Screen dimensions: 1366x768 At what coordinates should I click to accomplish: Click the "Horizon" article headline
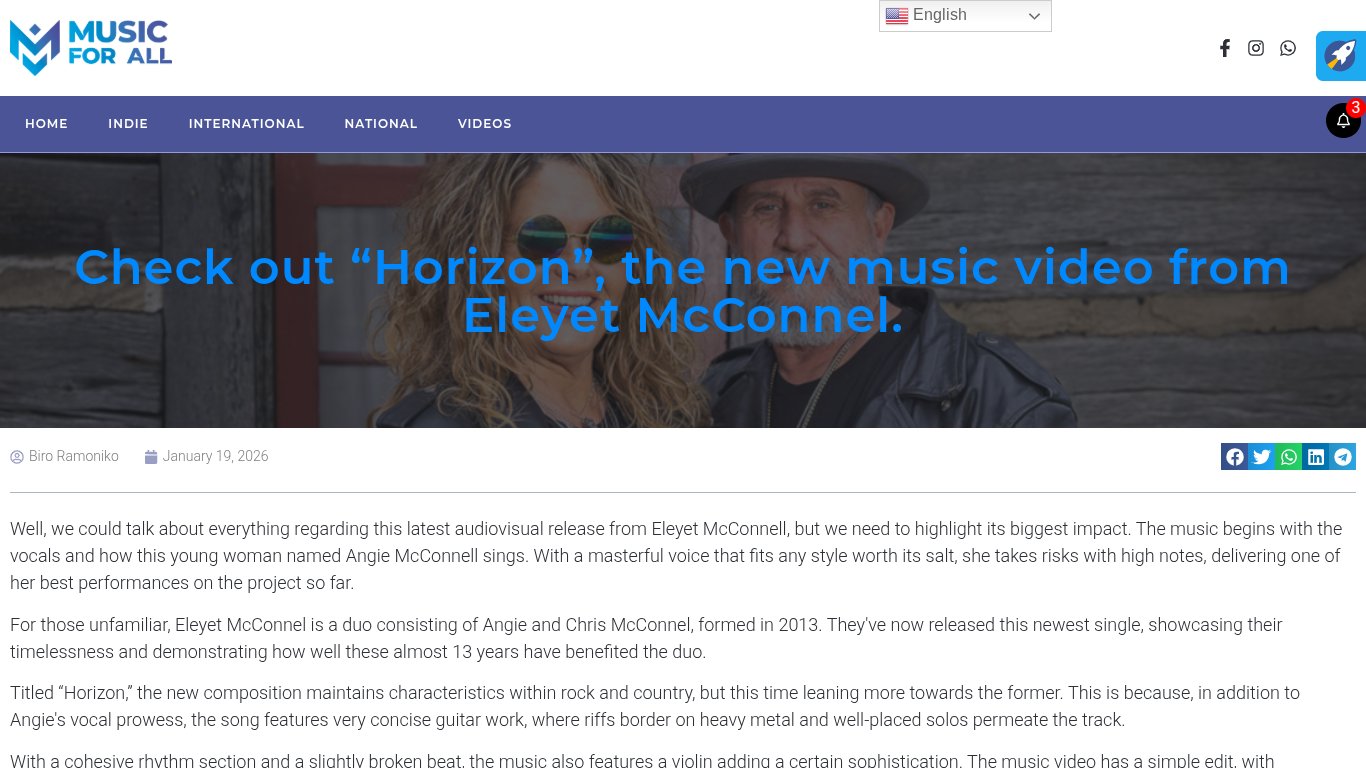point(683,291)
